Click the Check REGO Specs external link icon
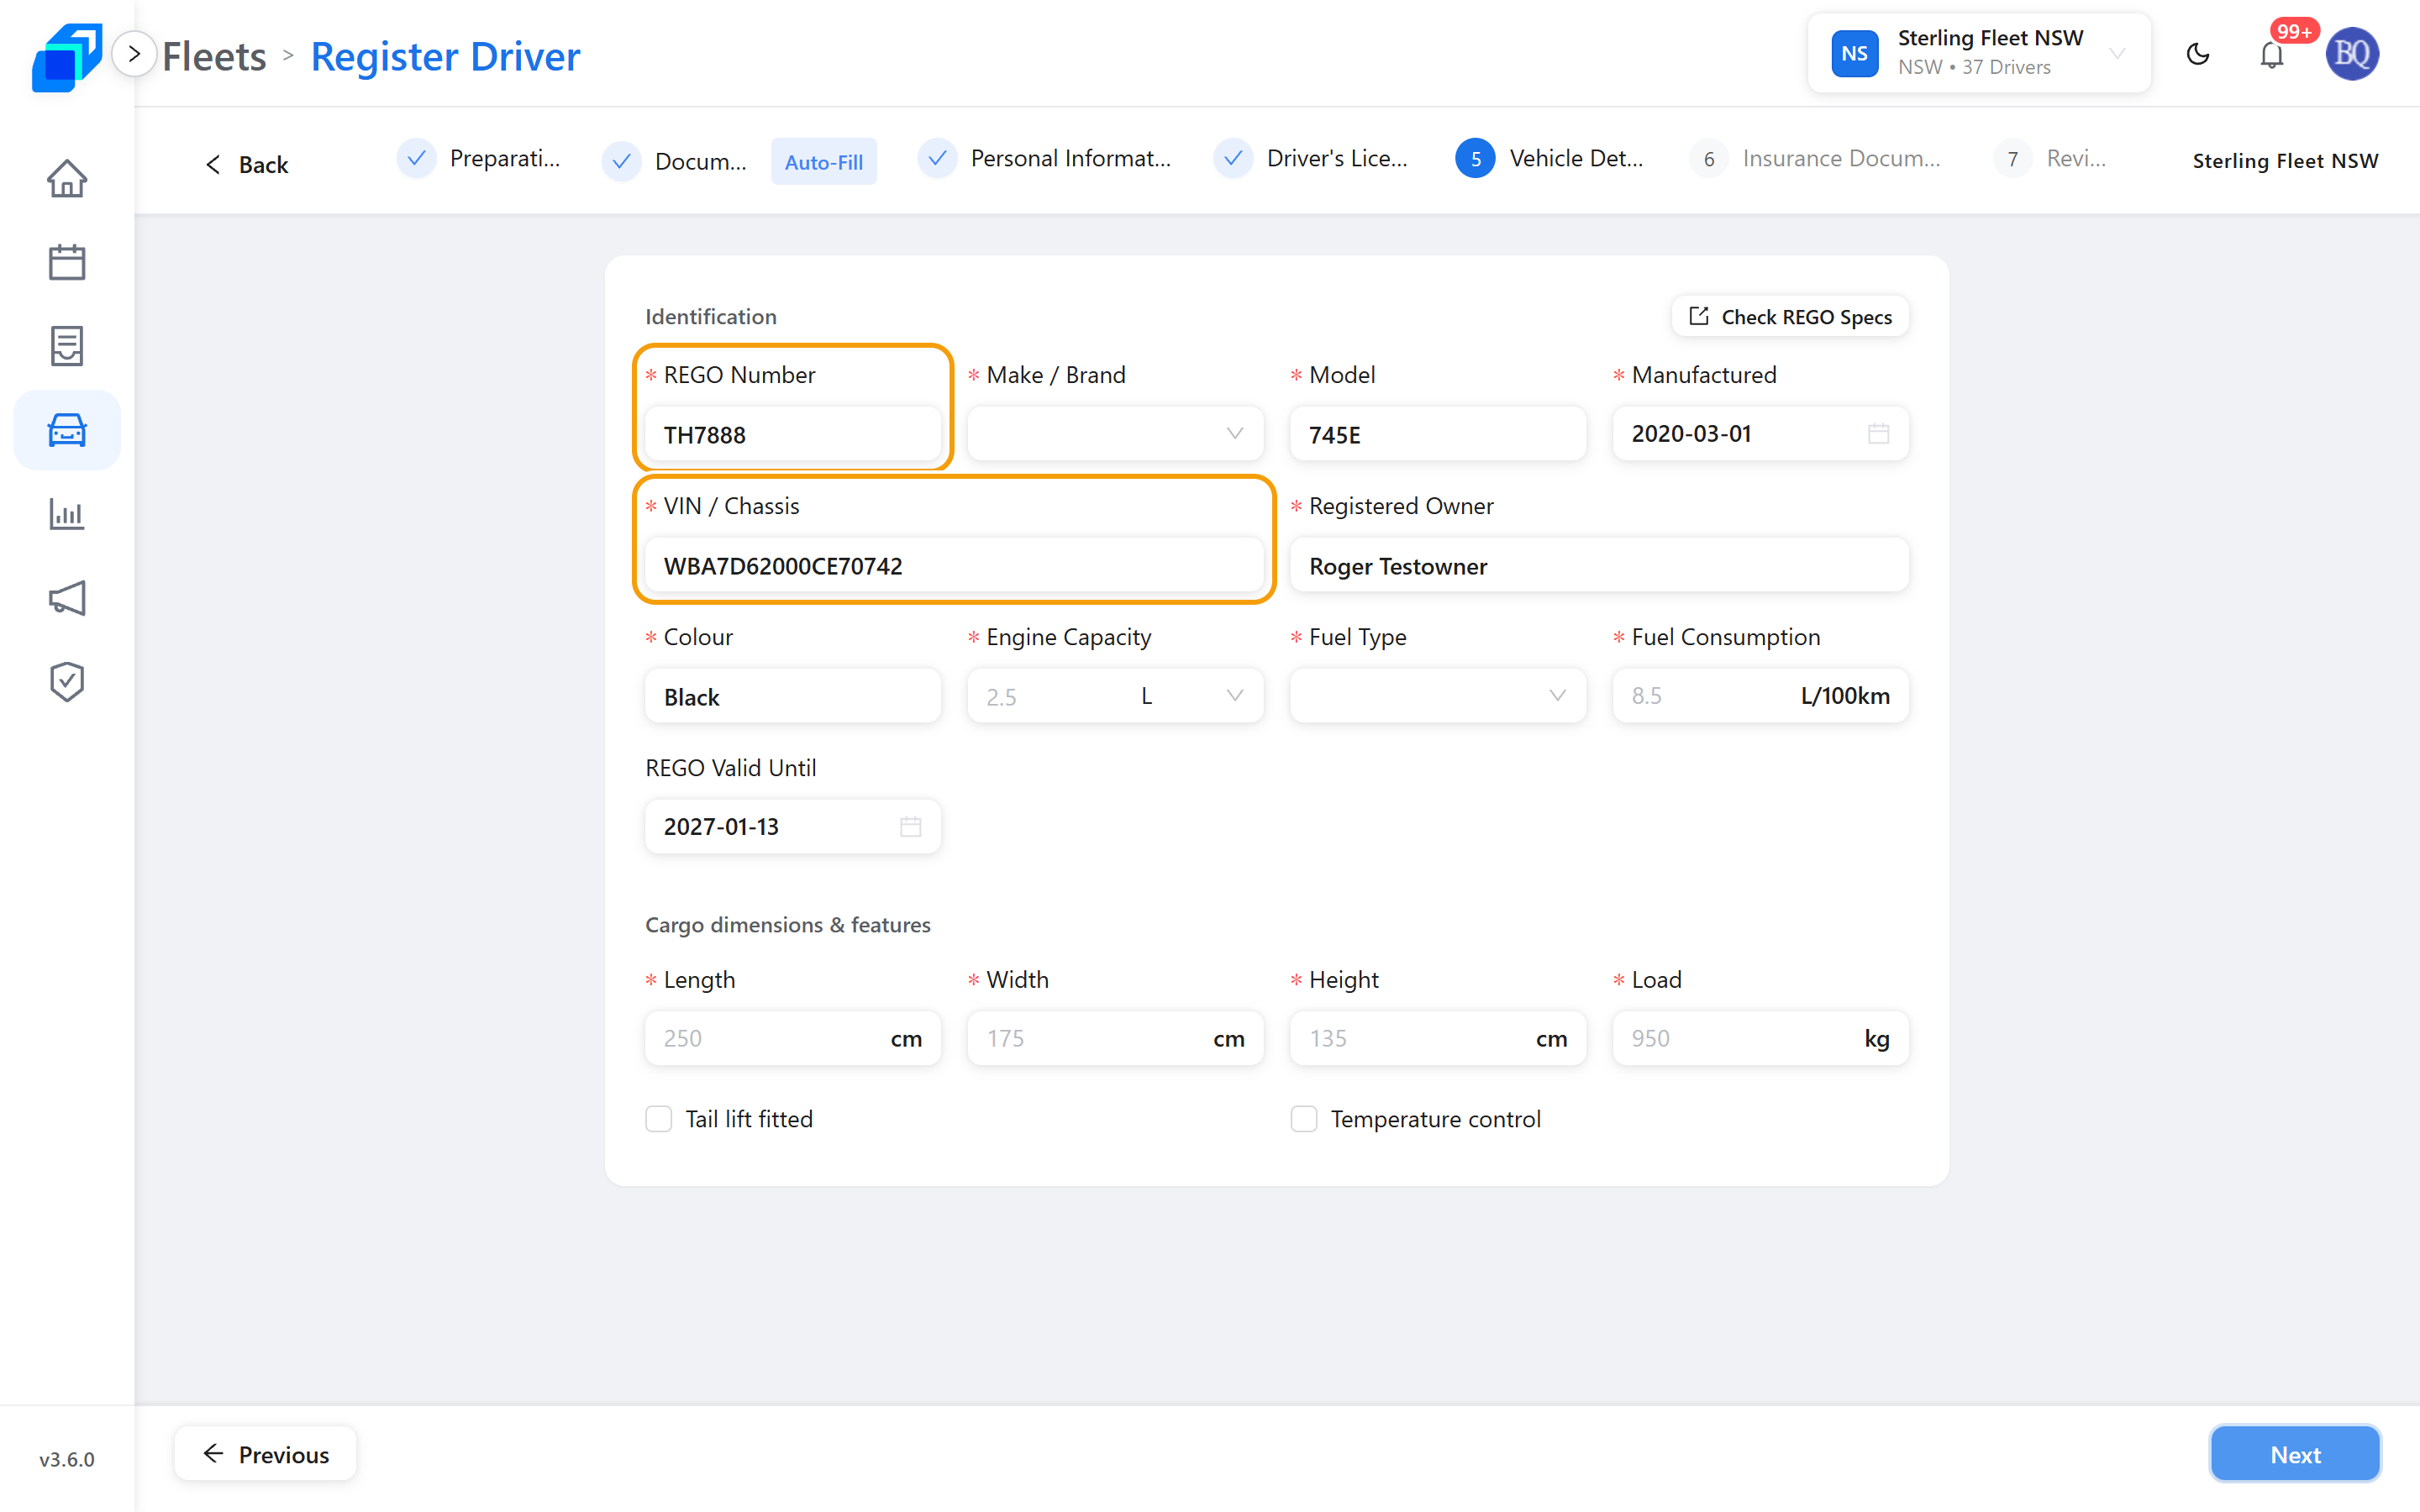Screen dimensions: 2420x1512 tap(1699, 316)
